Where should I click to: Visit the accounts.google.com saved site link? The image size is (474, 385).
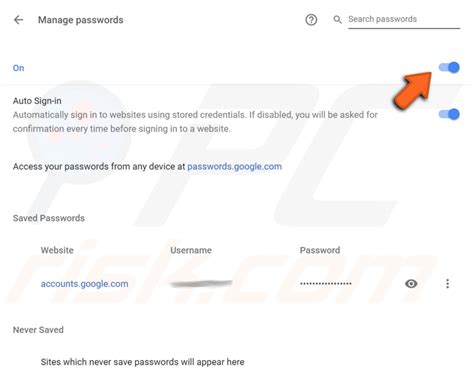[x=84, y=284]
